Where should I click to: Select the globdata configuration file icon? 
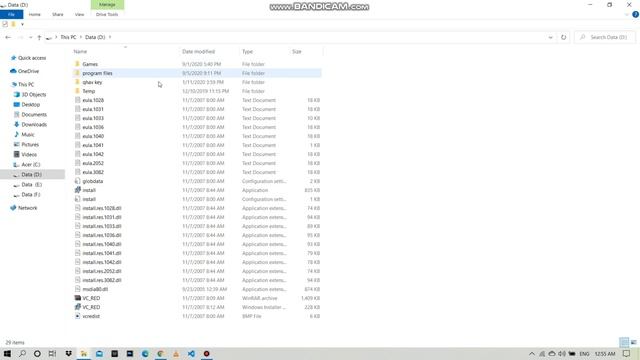[78, 181]
